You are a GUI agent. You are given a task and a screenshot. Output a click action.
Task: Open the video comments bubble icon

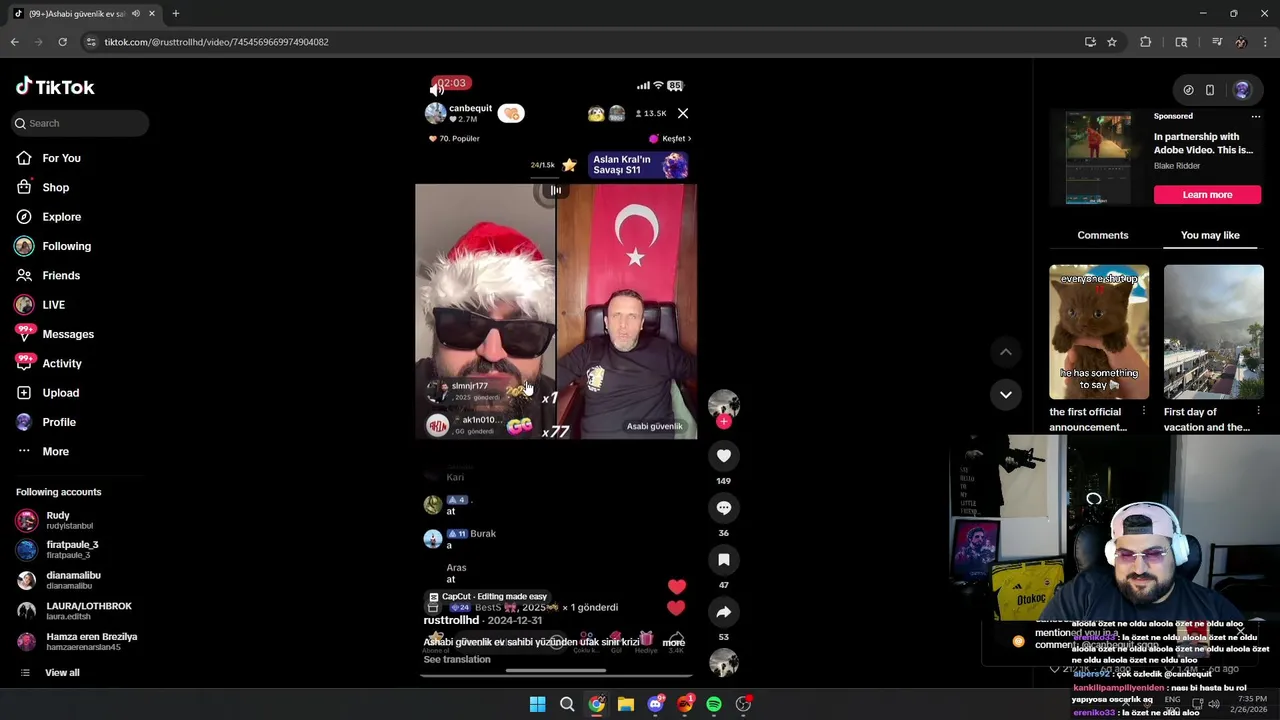coord(724,508)
